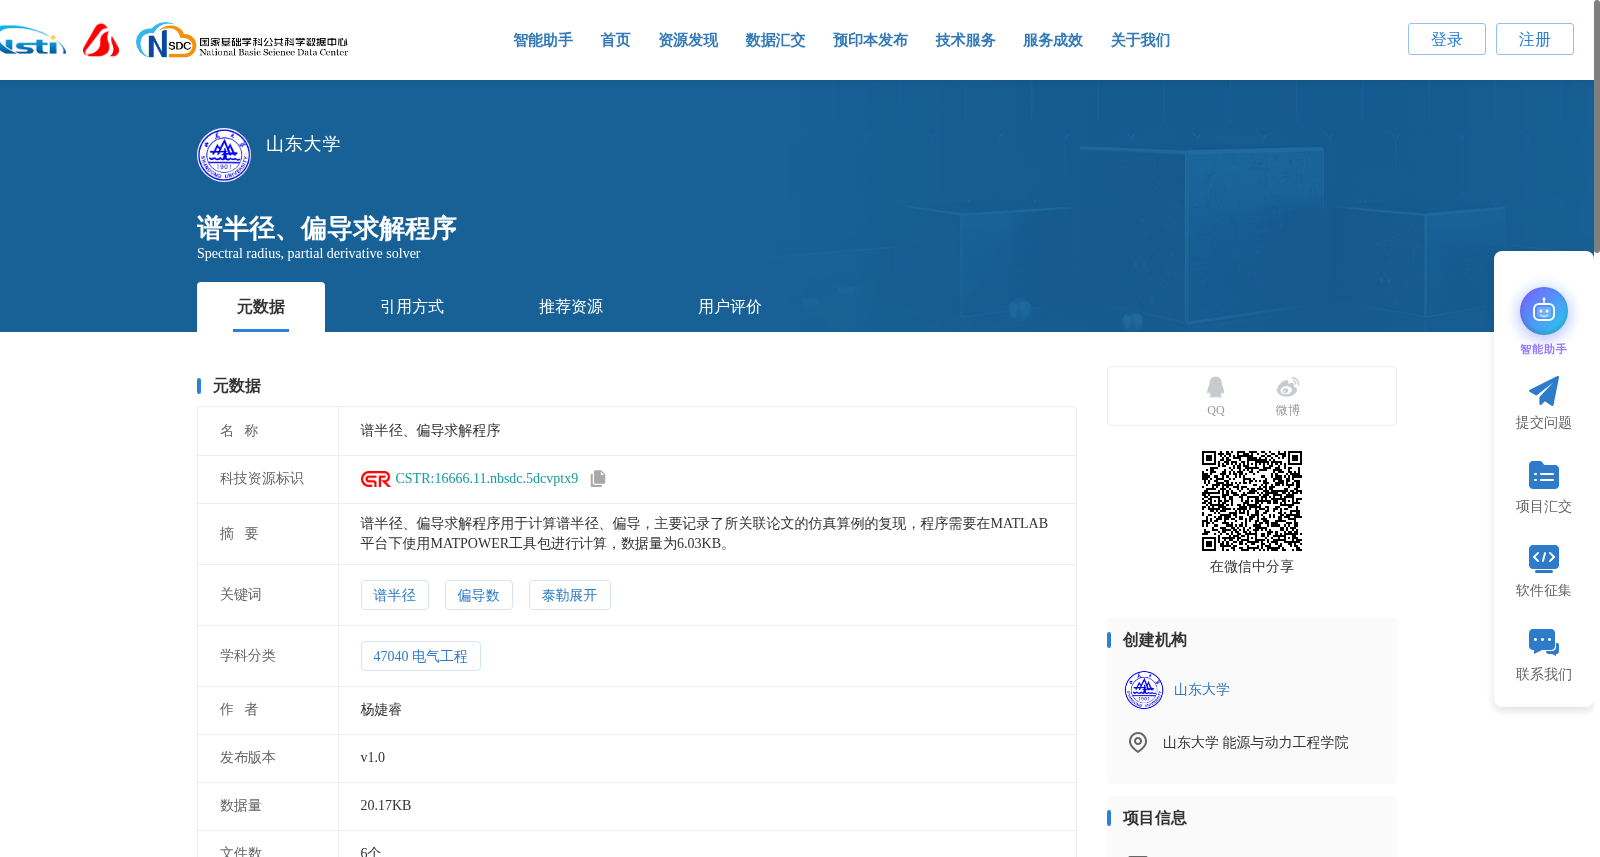Click the 联系我们 chat bubble icon
Viewport: 1600px width, 857px height.
[x=1544, y=642]
